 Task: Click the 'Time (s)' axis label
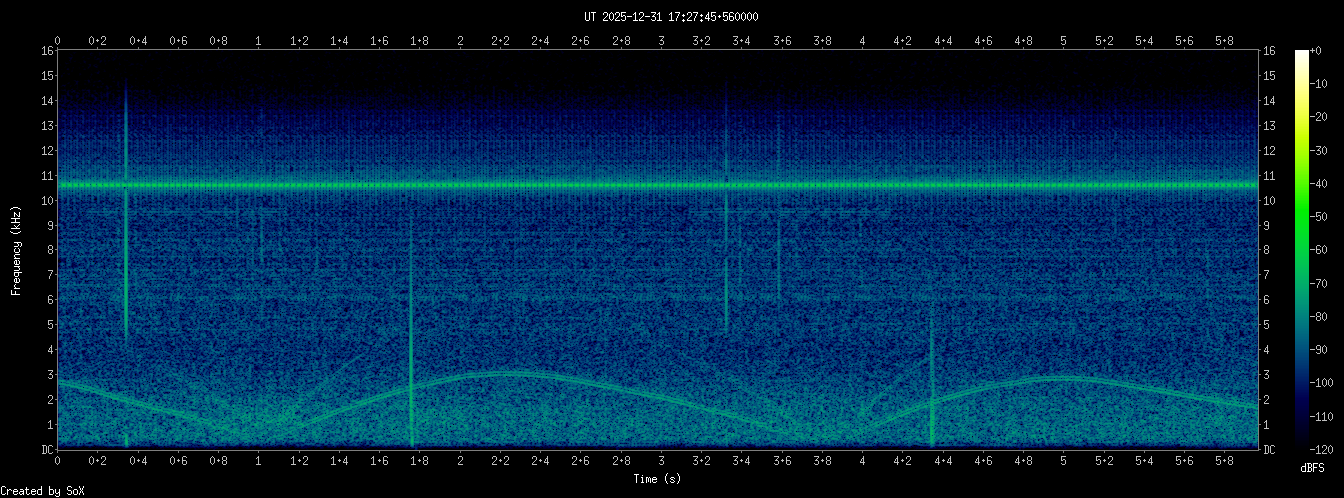click(x=658, y=479)
